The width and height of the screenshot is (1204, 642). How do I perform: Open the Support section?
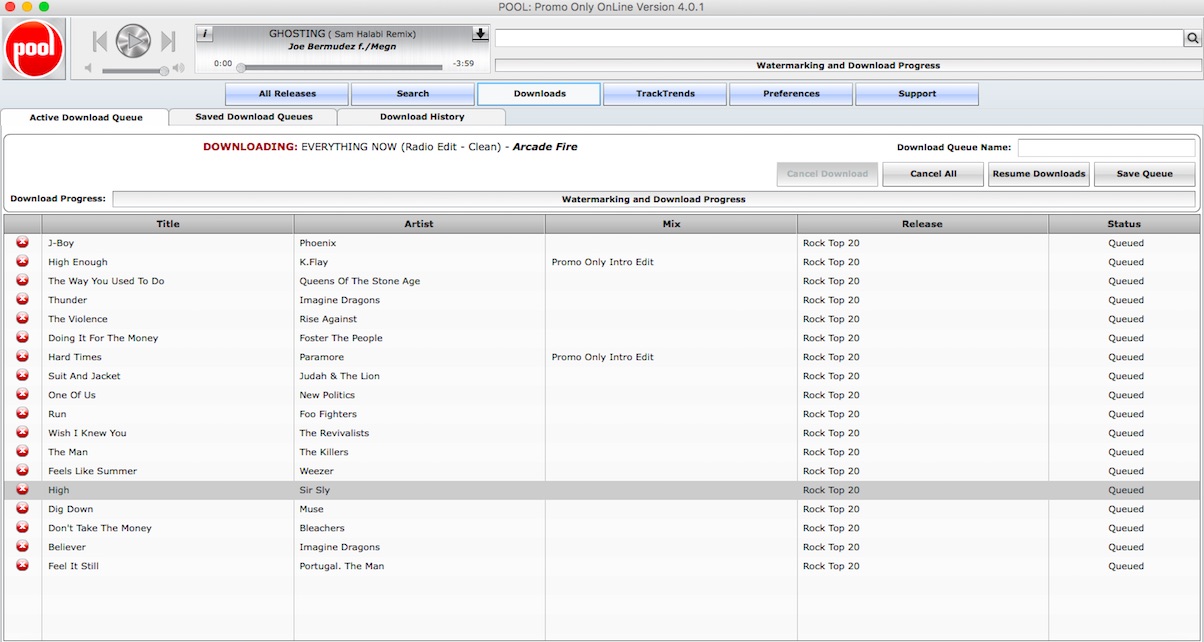[917, 94]
